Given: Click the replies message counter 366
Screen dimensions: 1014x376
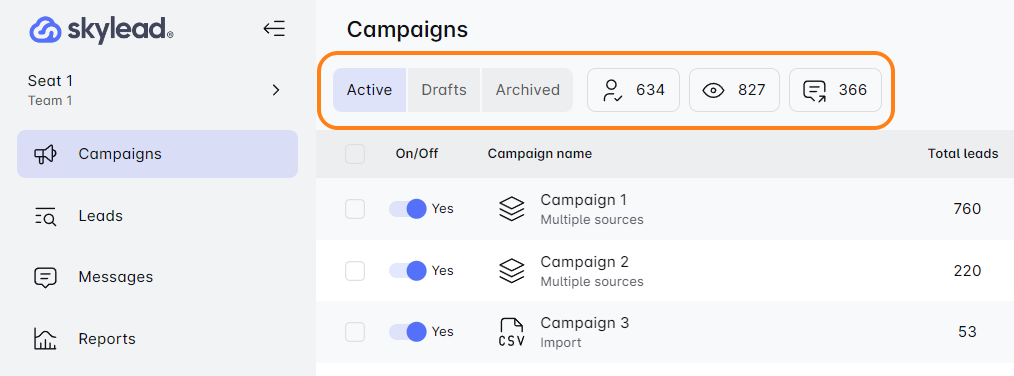Looking at the screenshot, I should [x=835, y=90].
